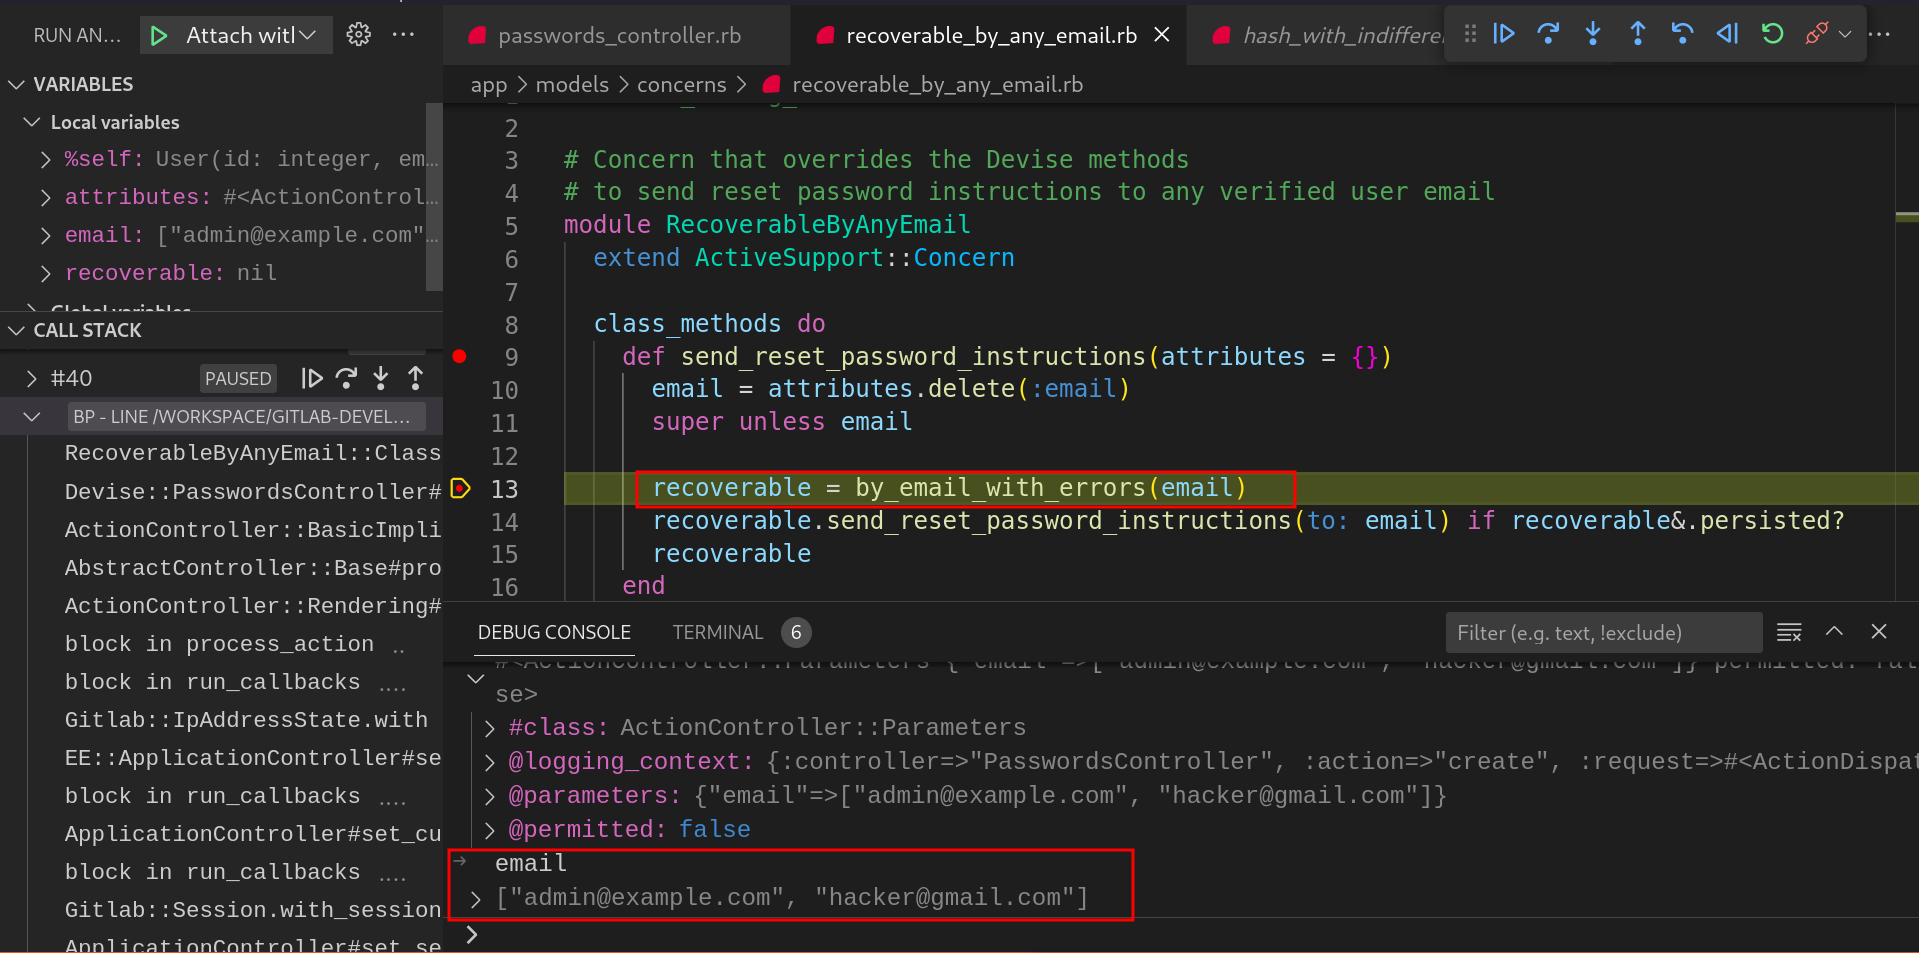This screenshot has width=1919, height=953.
Task: Maximize the panel with the chevron up icon
Action: click(x=1834, y=631)
